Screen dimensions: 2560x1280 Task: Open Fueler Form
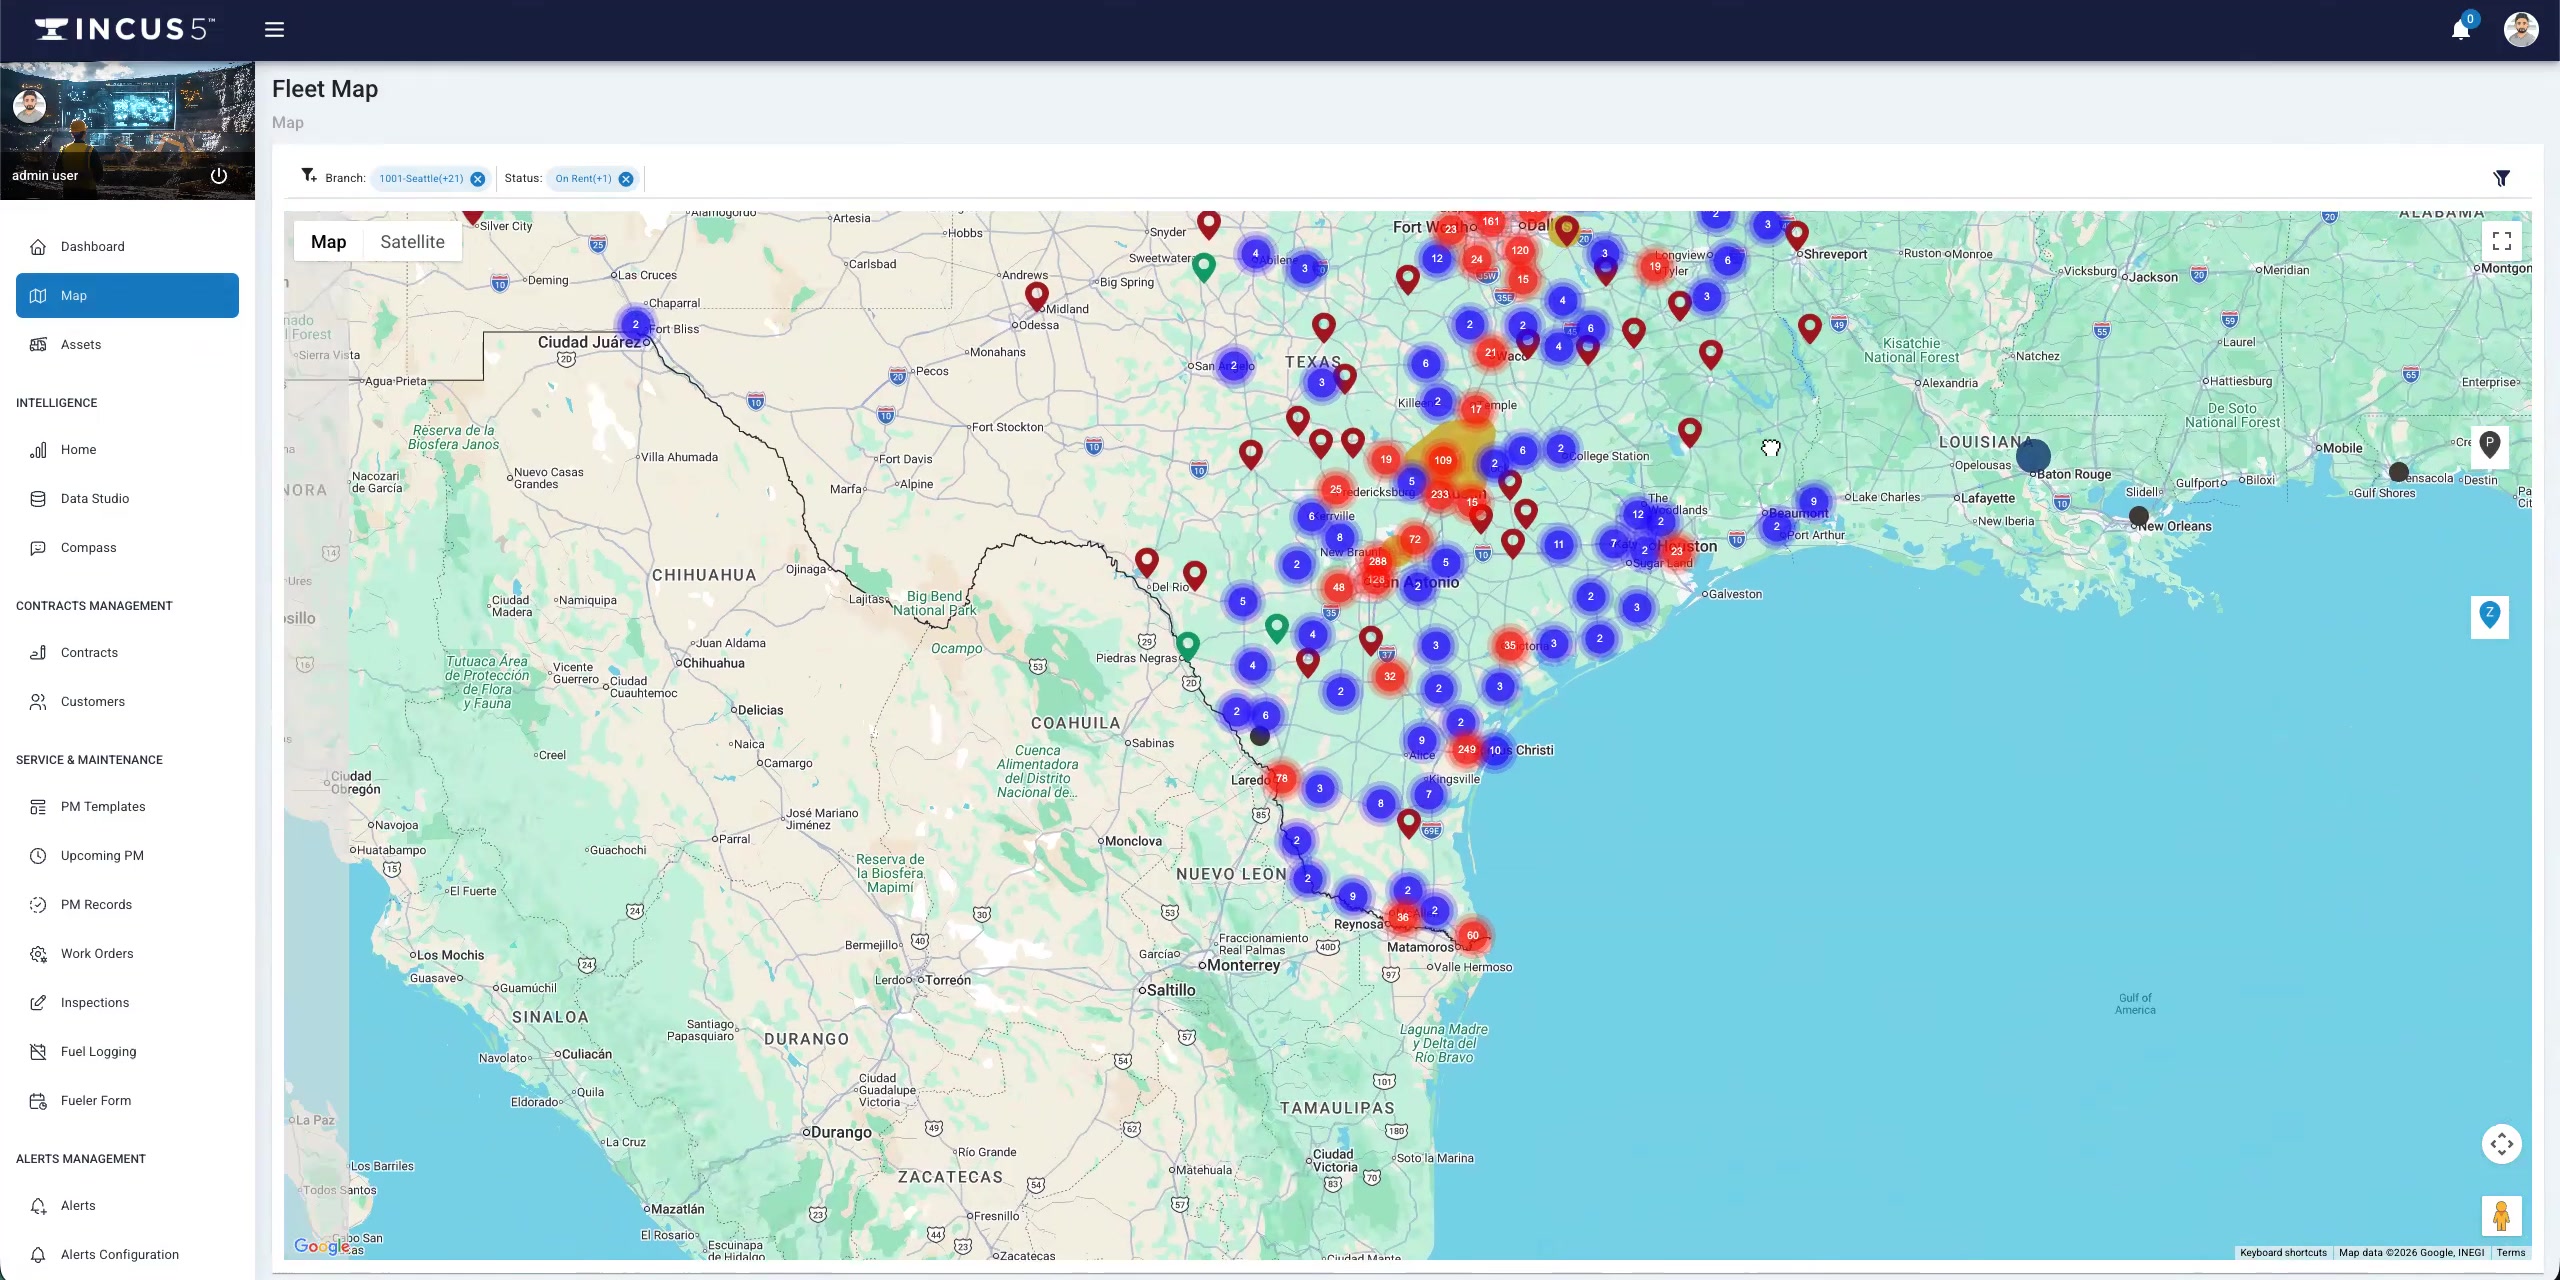127,1101
